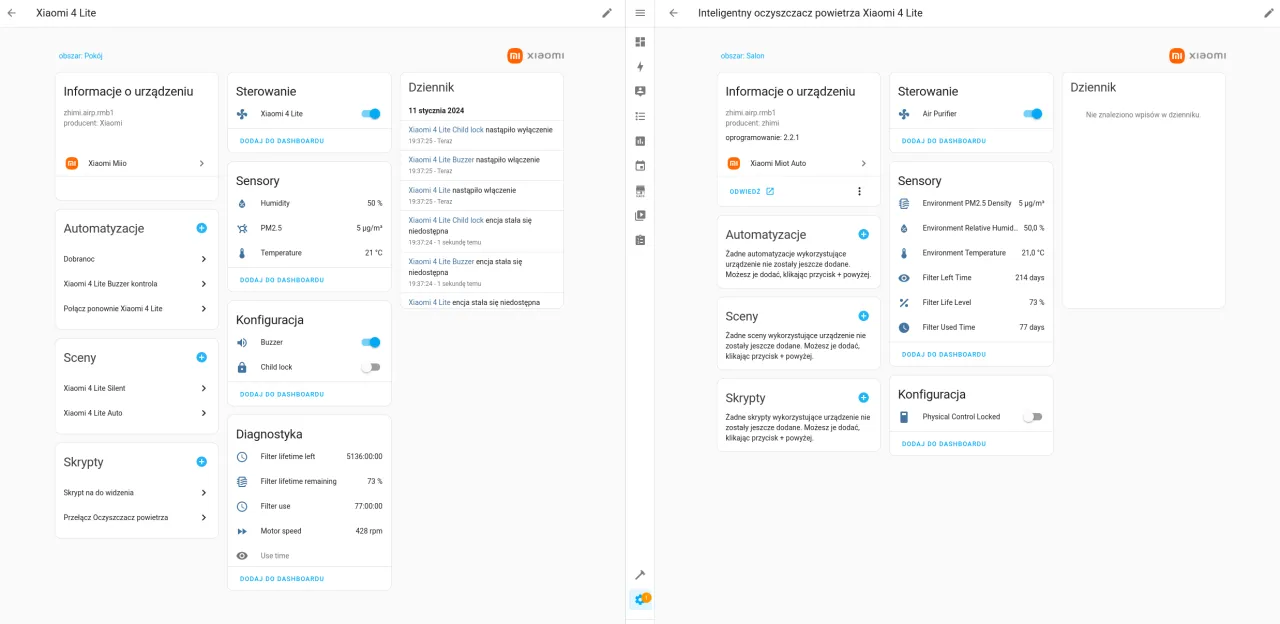The width and height of the screenshot is (1280, 624).
Task: Open the Calendar sidebar icon
Action: point(640,165)
